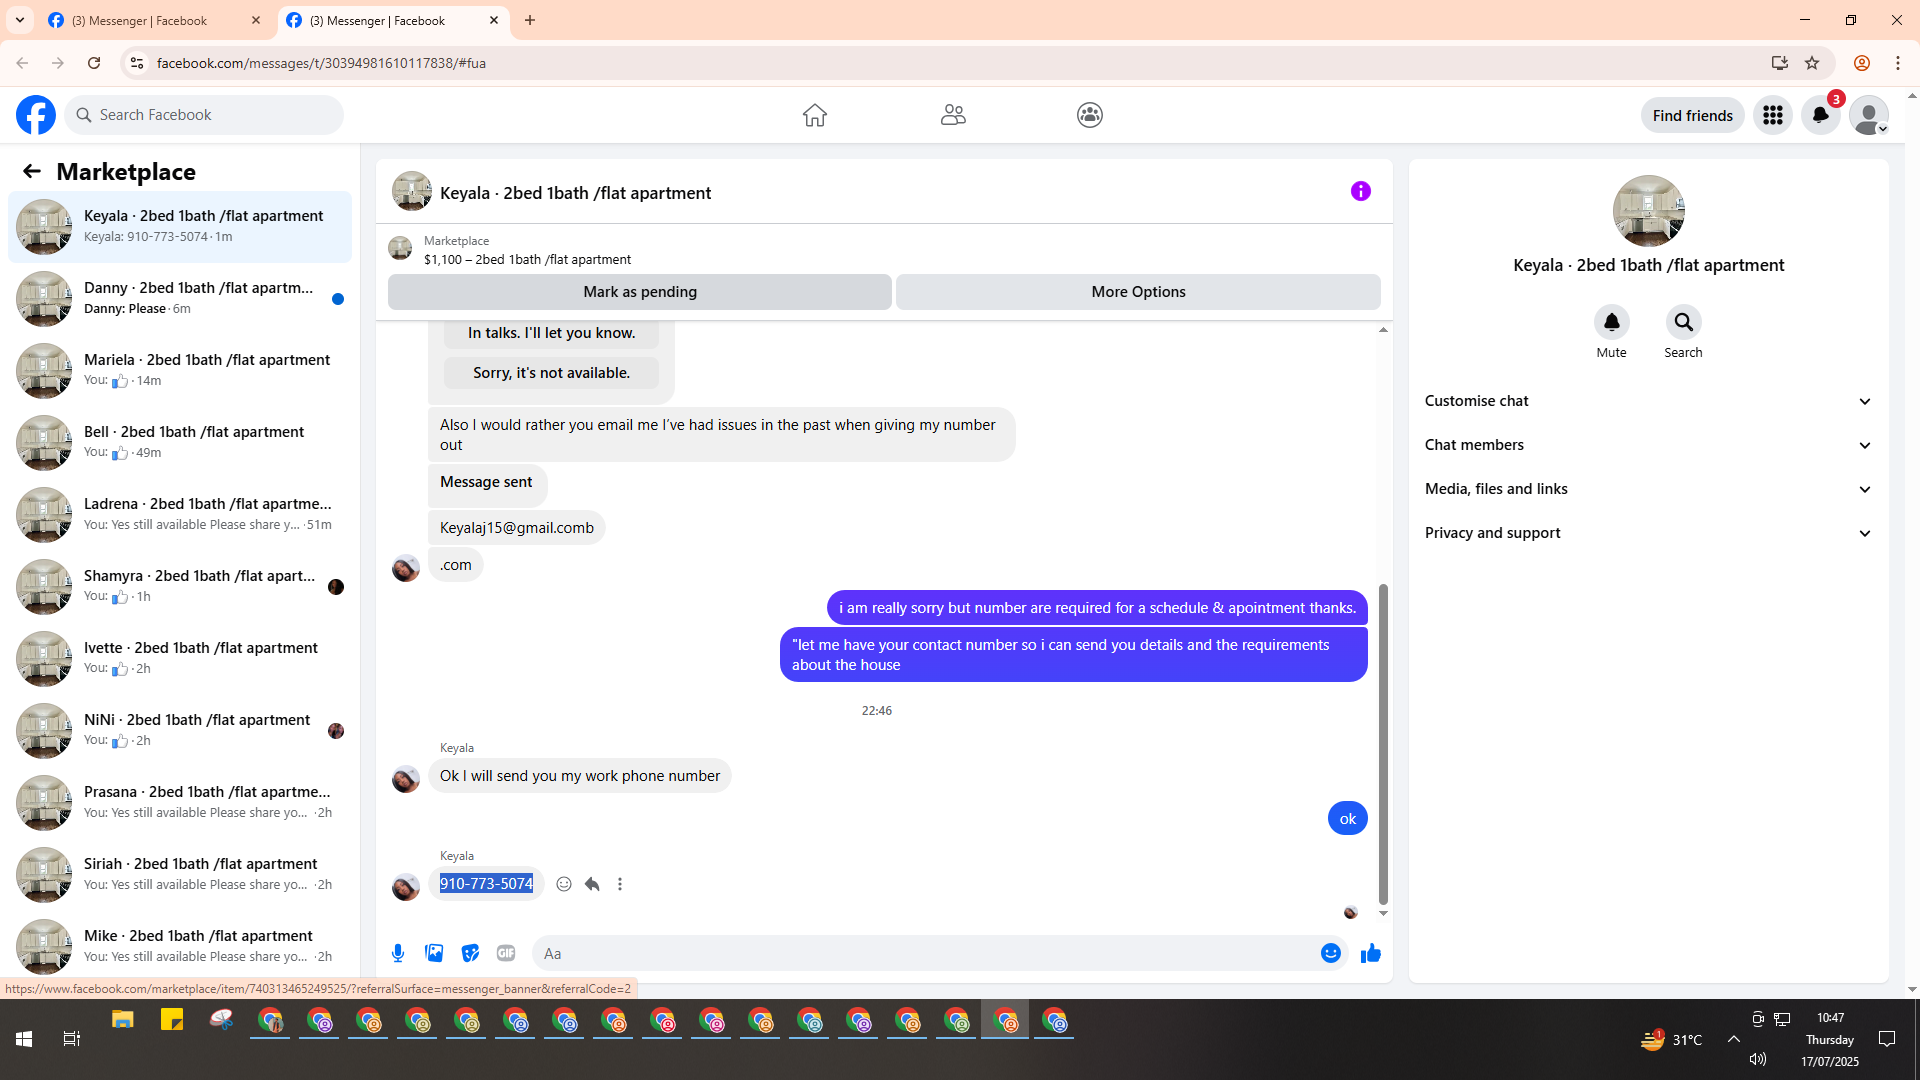Open the Mariela conversation

point(180,371)
